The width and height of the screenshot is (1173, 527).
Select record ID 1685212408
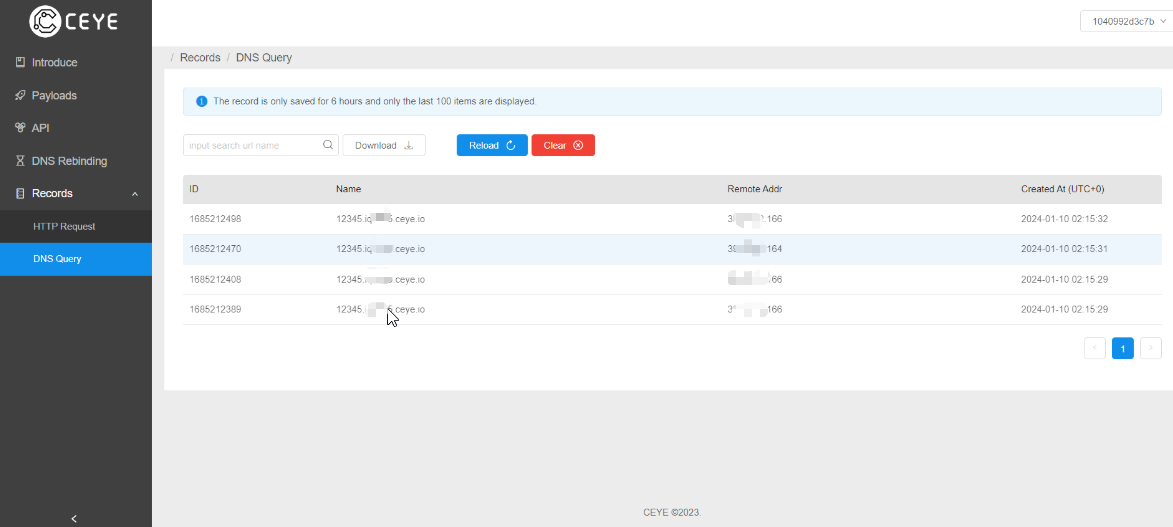click(x=215, y=279)
